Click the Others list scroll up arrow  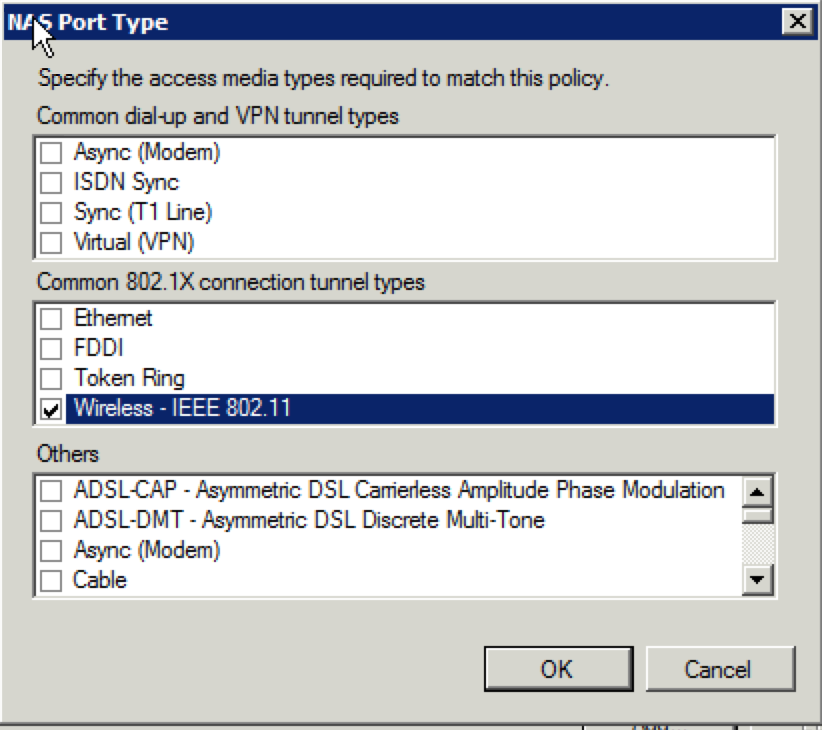tap(757, 492)
